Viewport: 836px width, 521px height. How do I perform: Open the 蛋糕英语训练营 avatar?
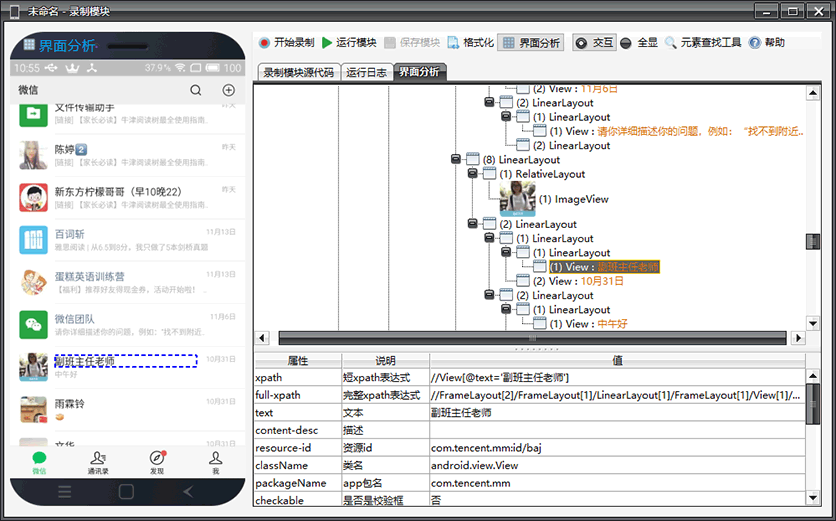[x=33, y=282]
